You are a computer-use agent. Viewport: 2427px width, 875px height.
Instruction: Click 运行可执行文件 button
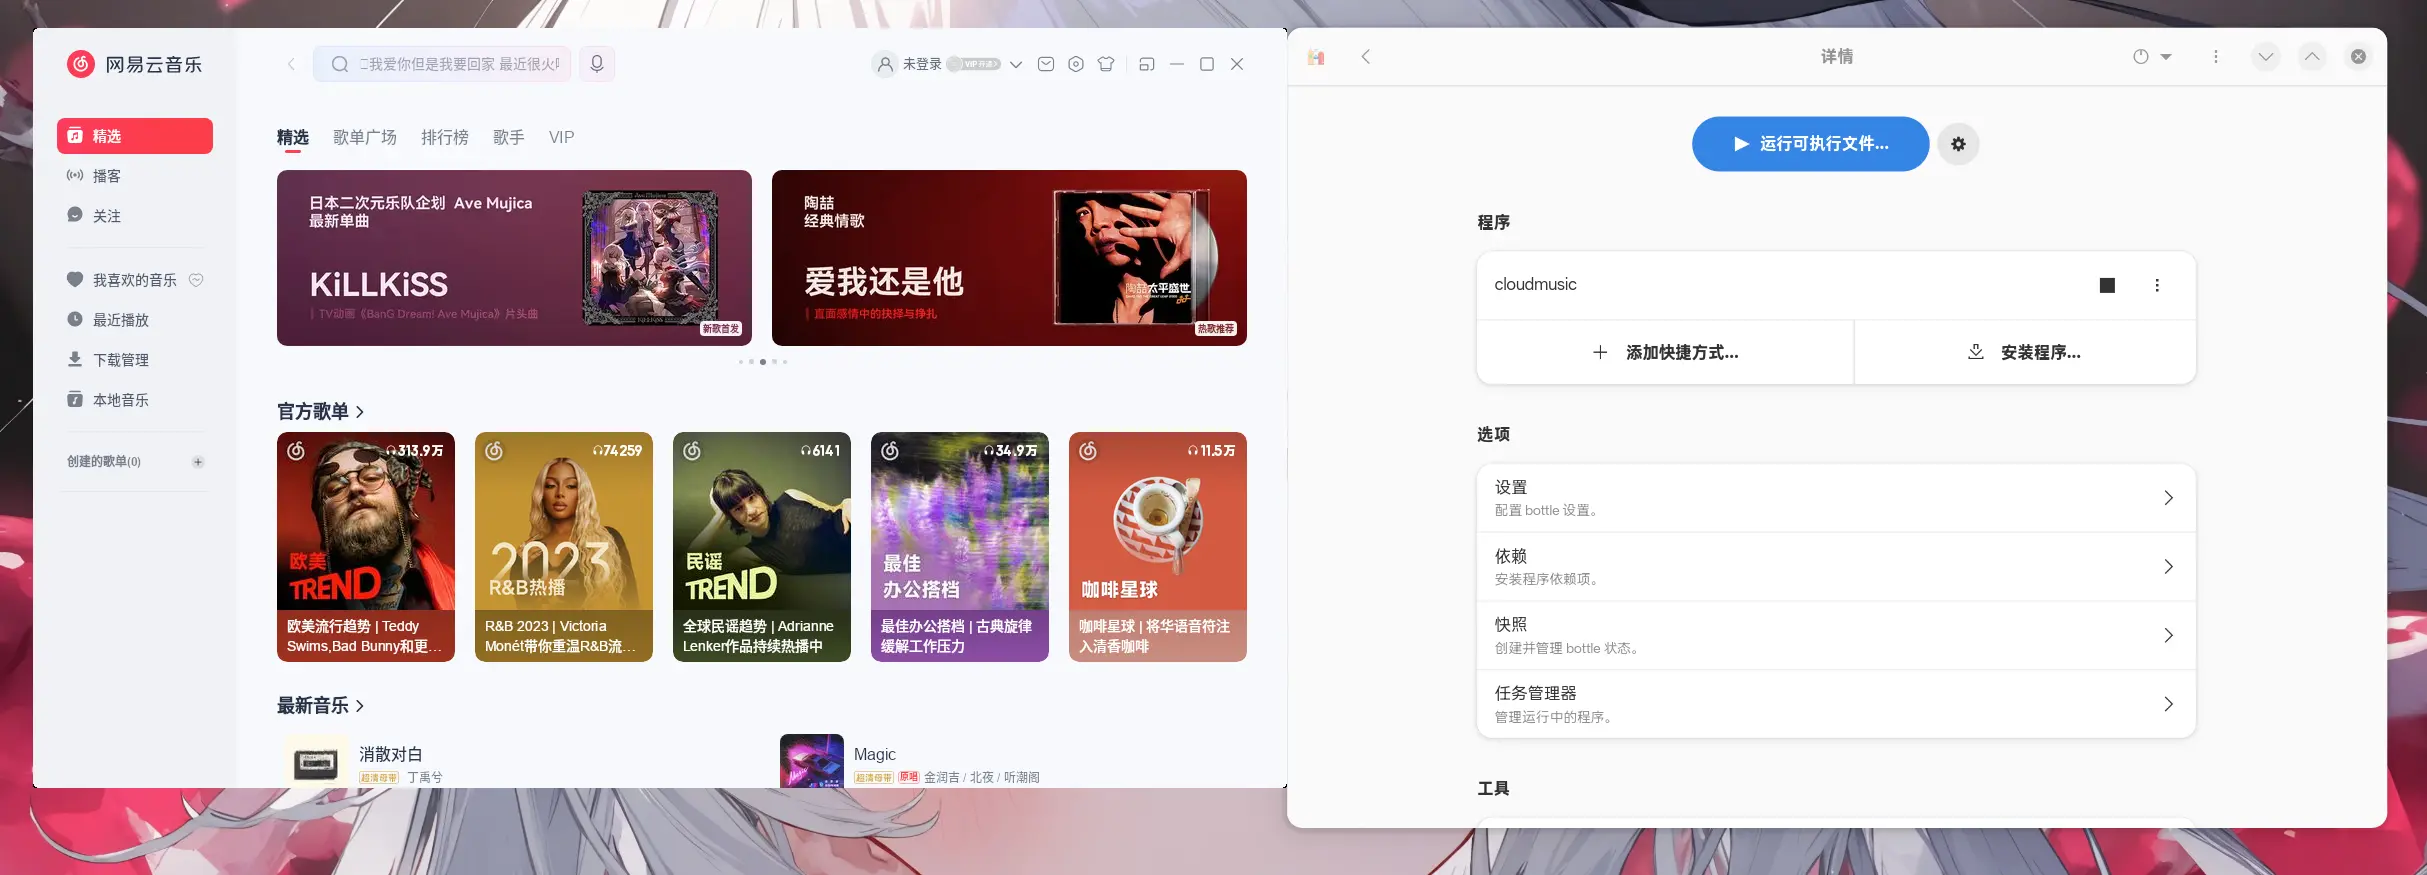(1810, 144)
